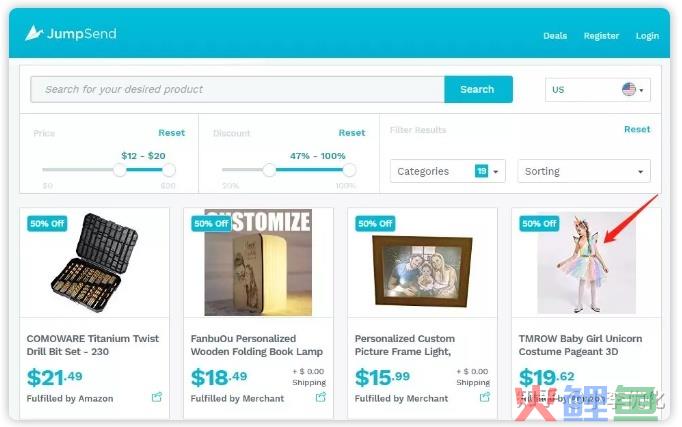
Task: Open the TMROW unicorn costume image
Action: point(586,263)
